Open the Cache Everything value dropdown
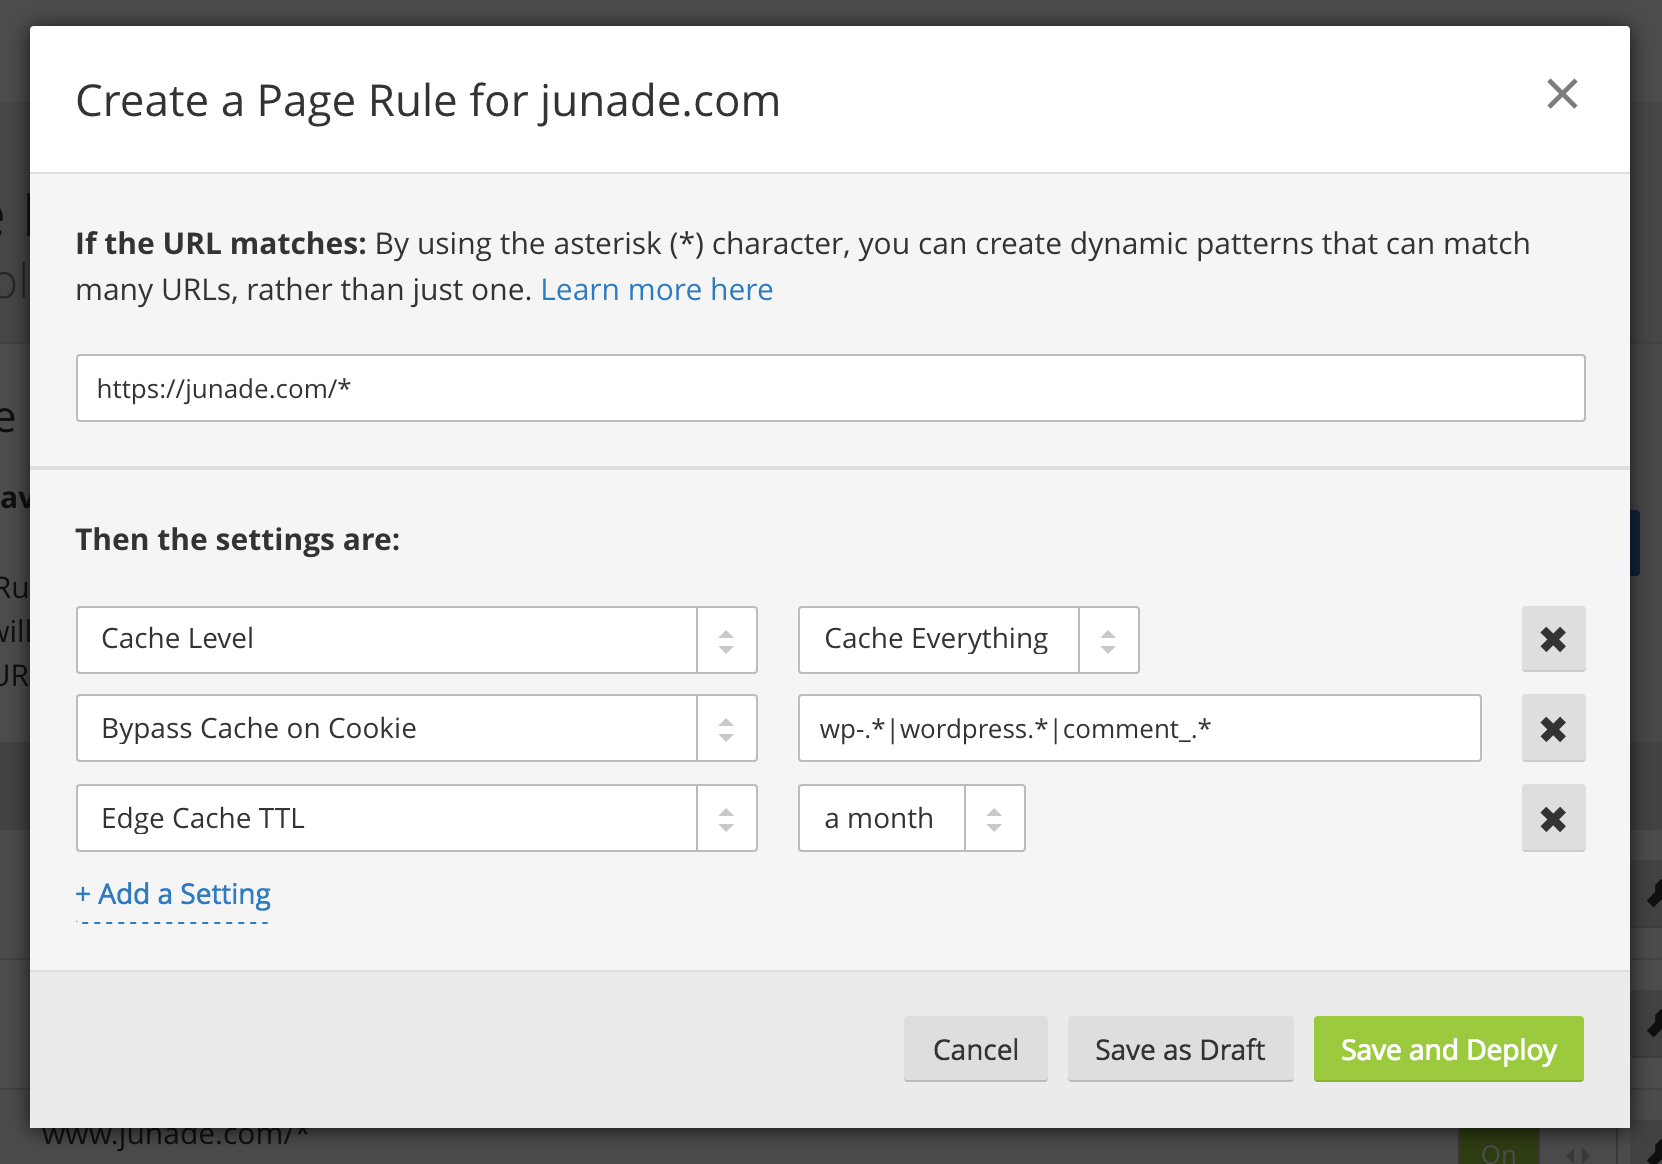Screen dimensions: 1662x1164 tap(937, 639)
